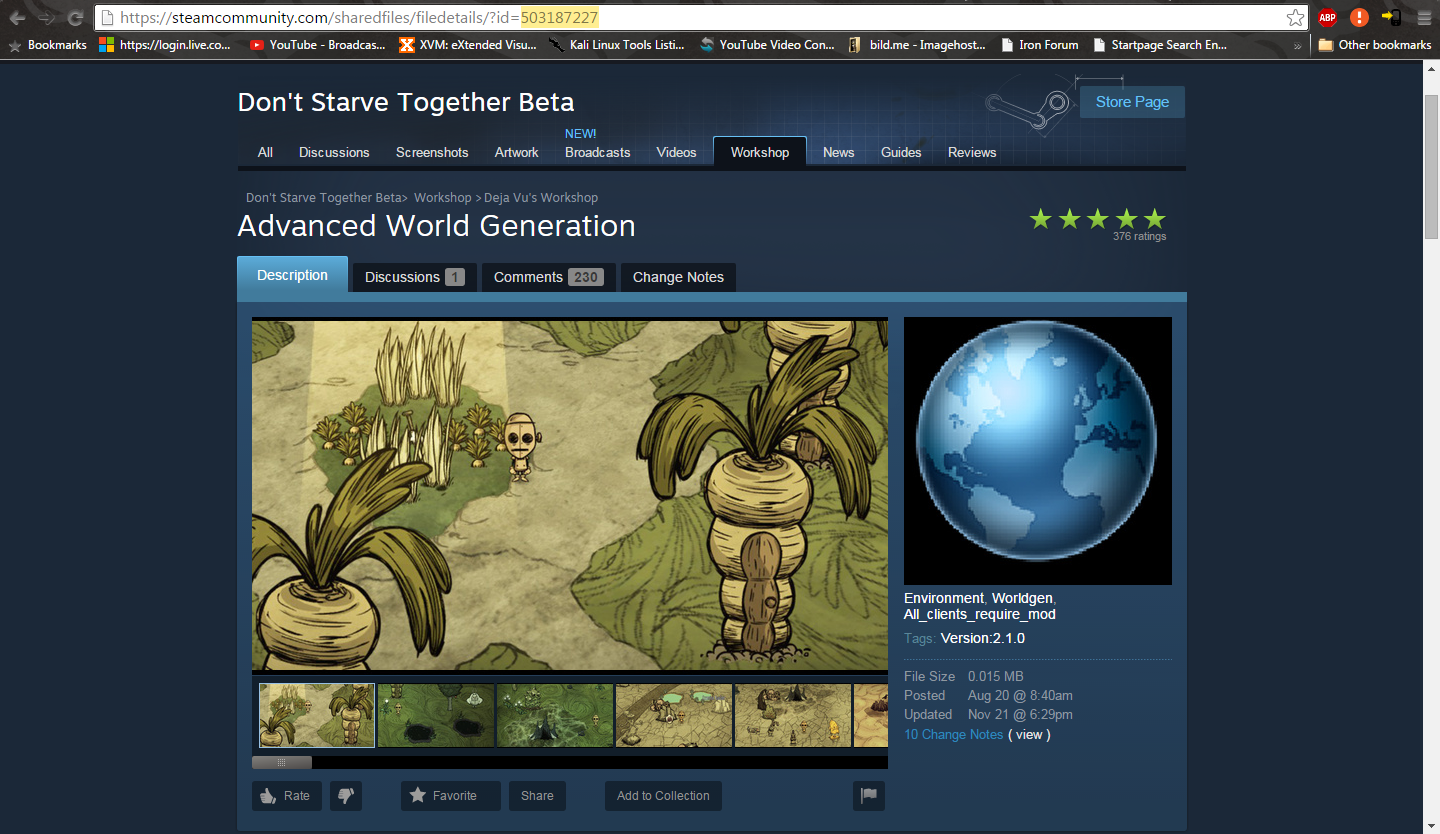Open the Comments tab showing 230 comments

(x=548, y=277)
